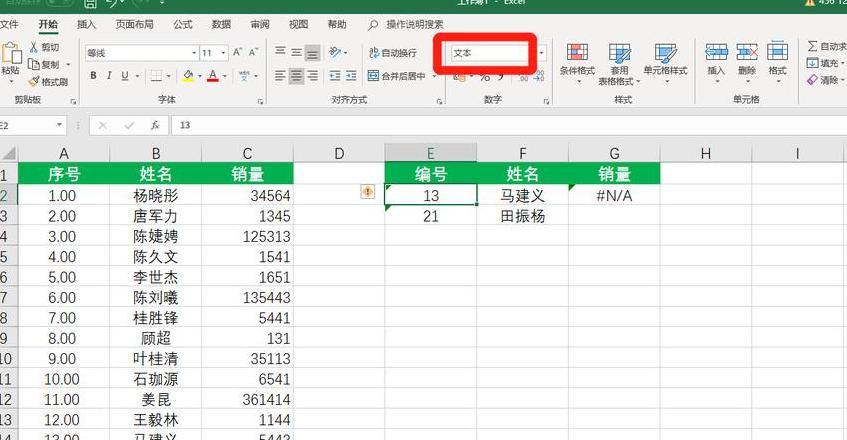Screen dimensions: 847x440
Task: Open Clear 清除 eraser menu
Action: click(827, 80)
